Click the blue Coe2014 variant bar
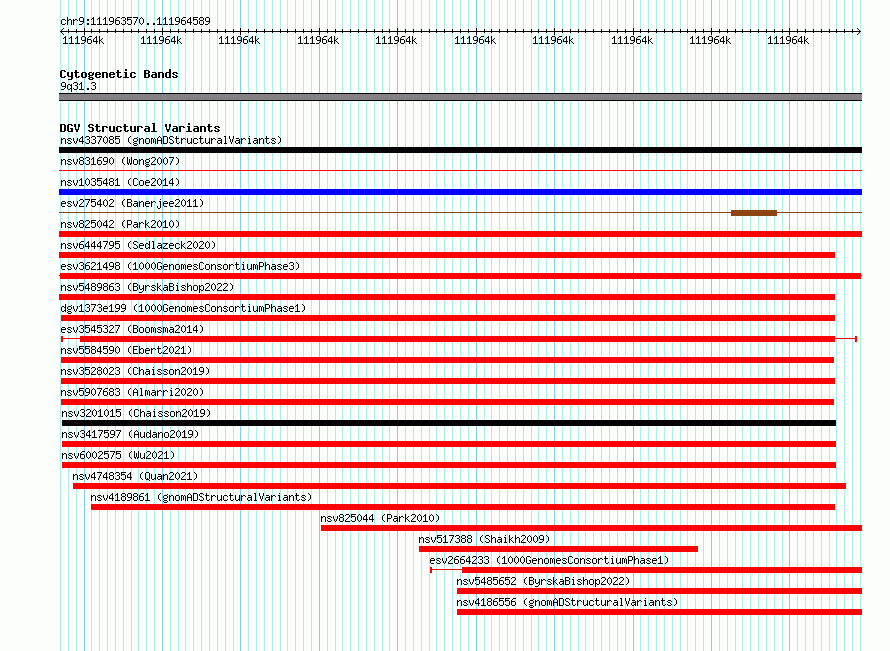This screenshot has width=890, height=651. click(x=460, y=192)
